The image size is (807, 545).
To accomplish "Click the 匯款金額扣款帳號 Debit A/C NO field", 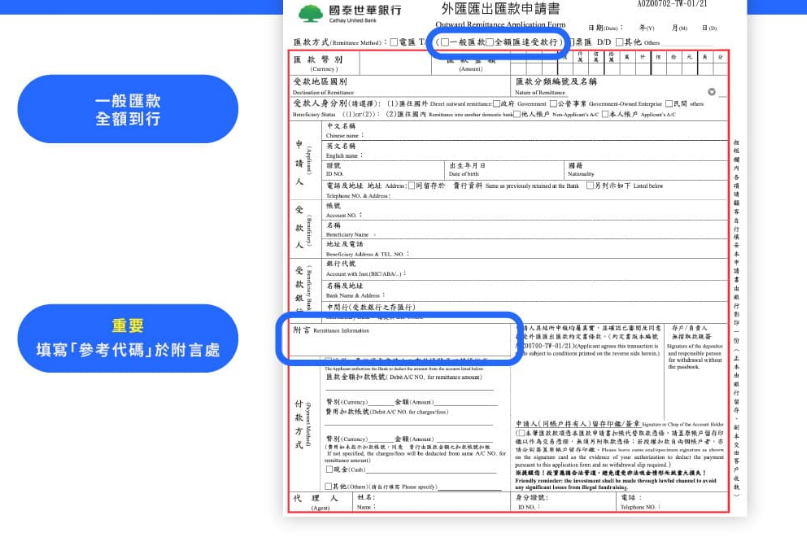I will [x=410, y=383].
